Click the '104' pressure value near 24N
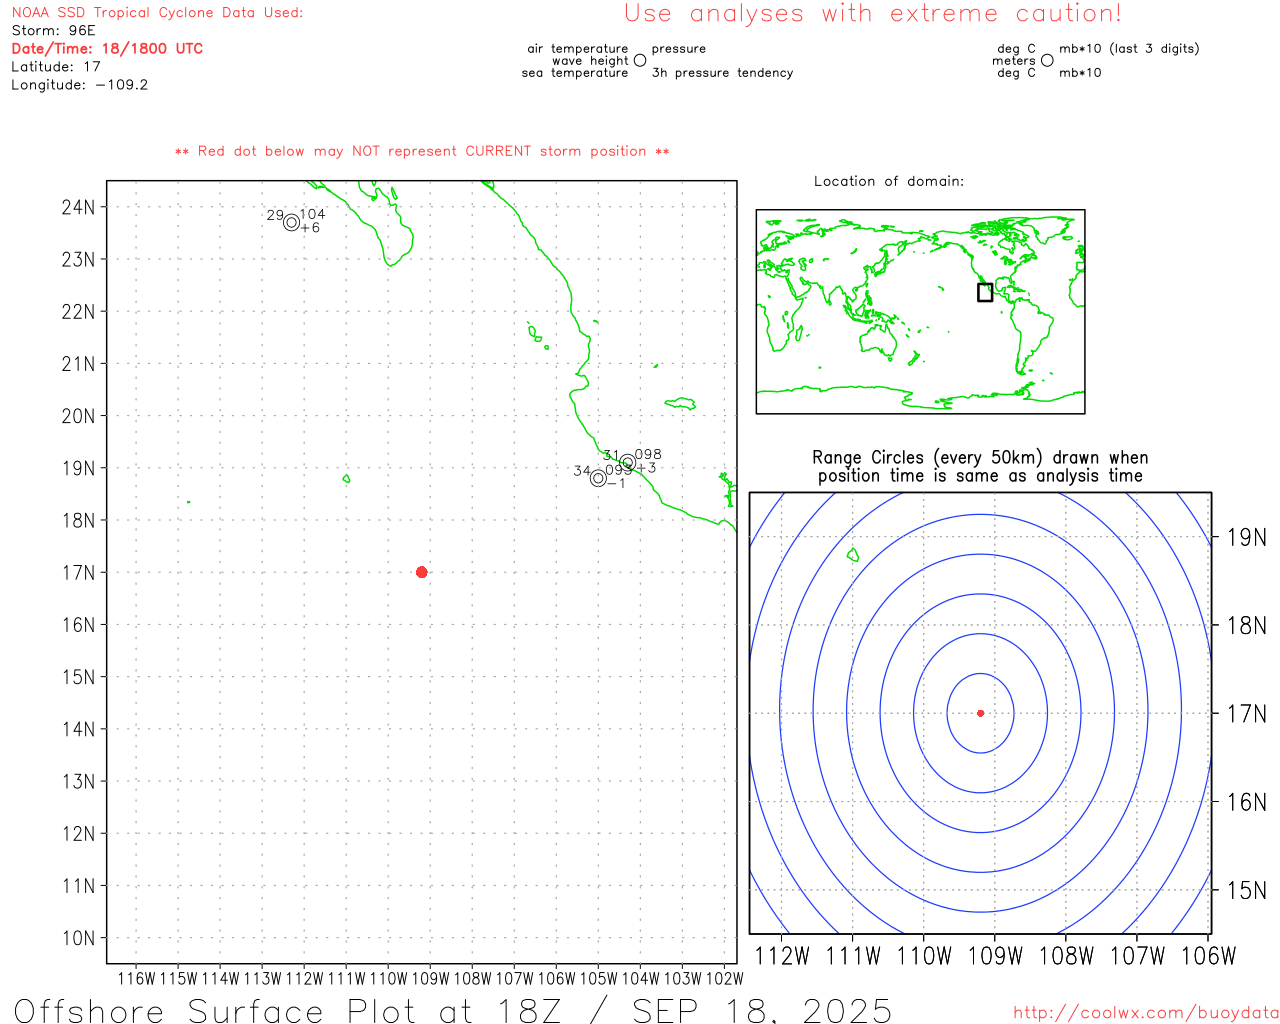Screen dimensions: 1280x1024 312,214
